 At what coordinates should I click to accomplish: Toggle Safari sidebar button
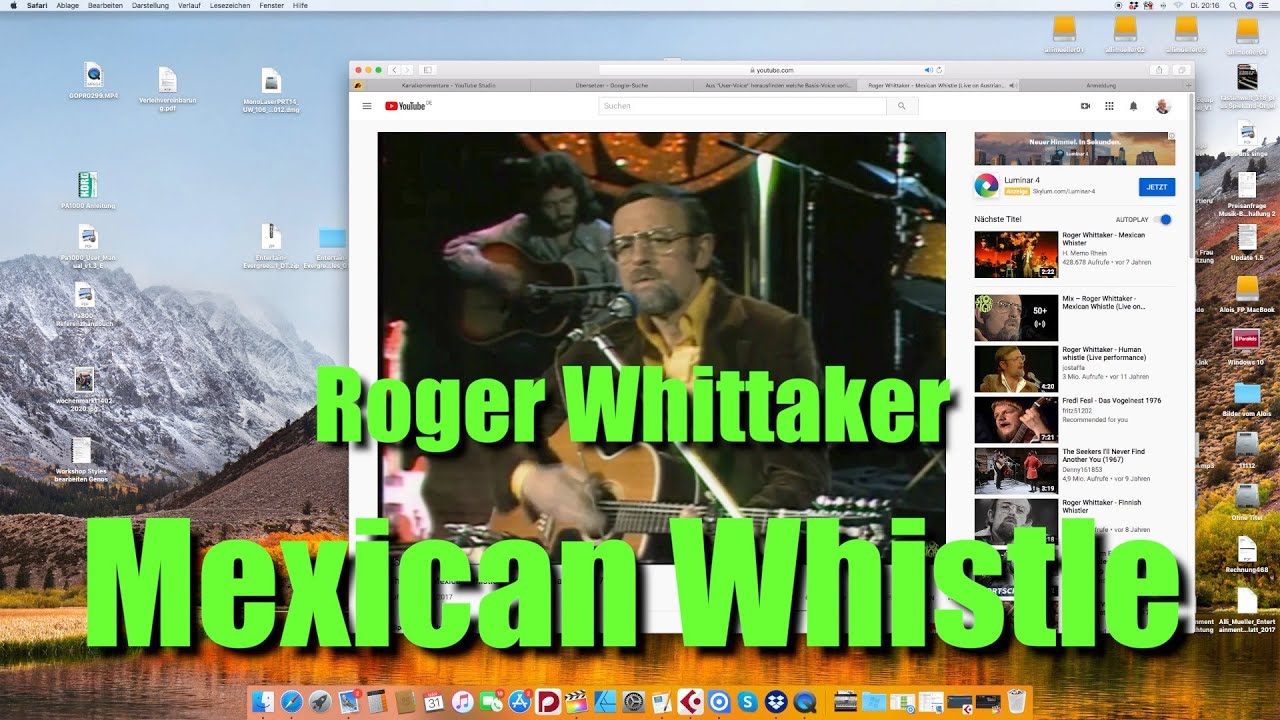428,70
